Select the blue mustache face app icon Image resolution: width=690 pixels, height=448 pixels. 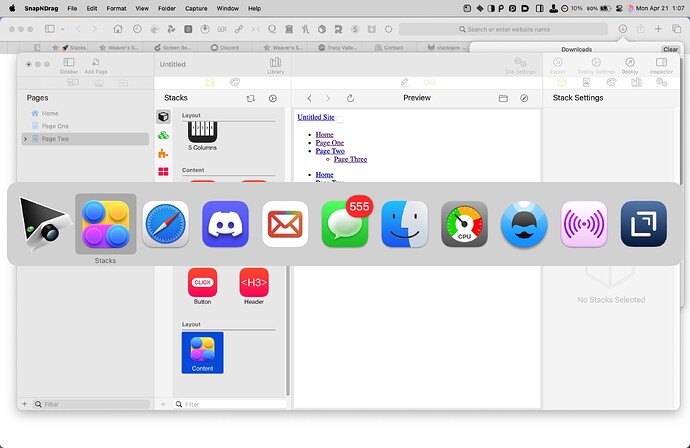[x=524, y=224]
